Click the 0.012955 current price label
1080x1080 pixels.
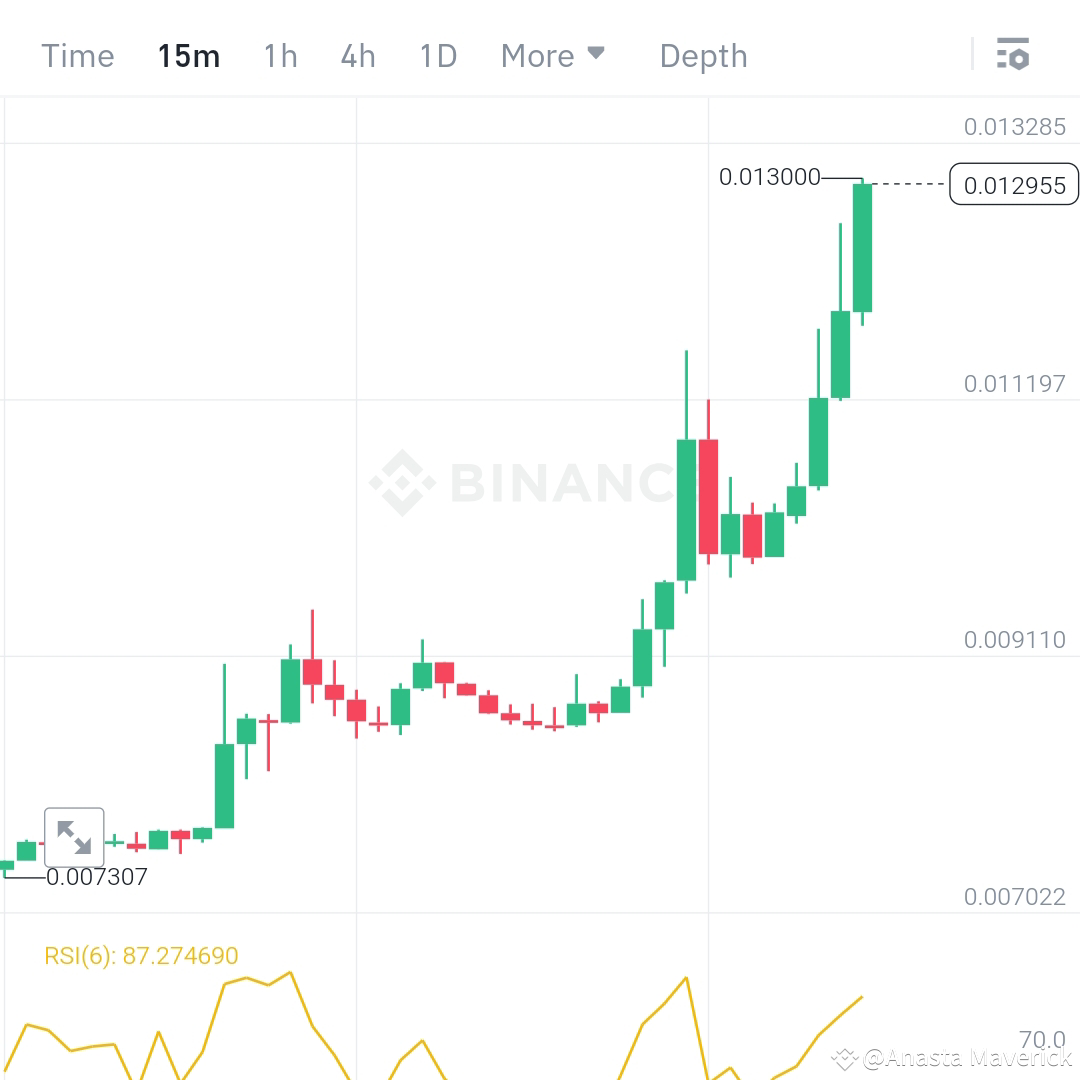(1014, 185)
